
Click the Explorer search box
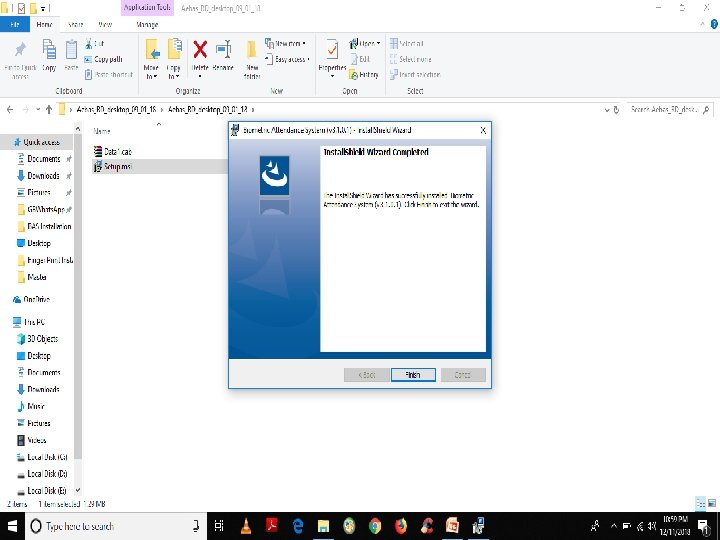coord(668,110)
